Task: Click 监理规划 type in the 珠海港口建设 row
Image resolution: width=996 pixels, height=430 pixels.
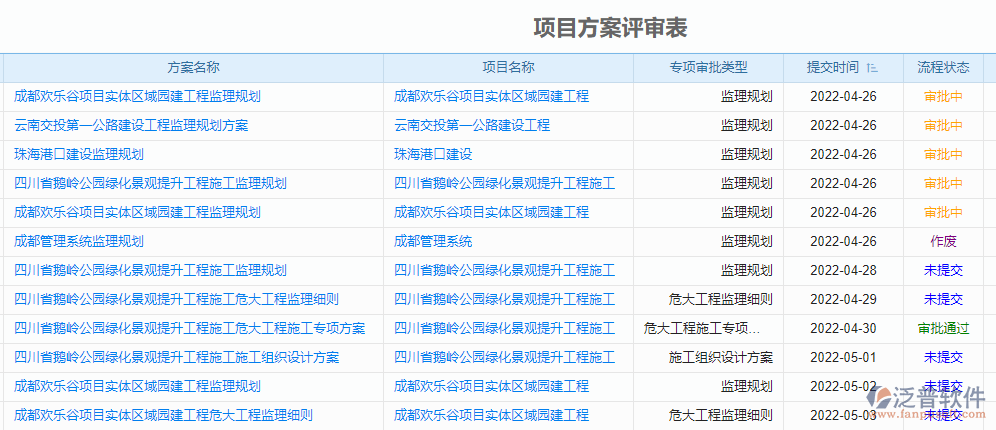Action: click(x=747, y=154)
